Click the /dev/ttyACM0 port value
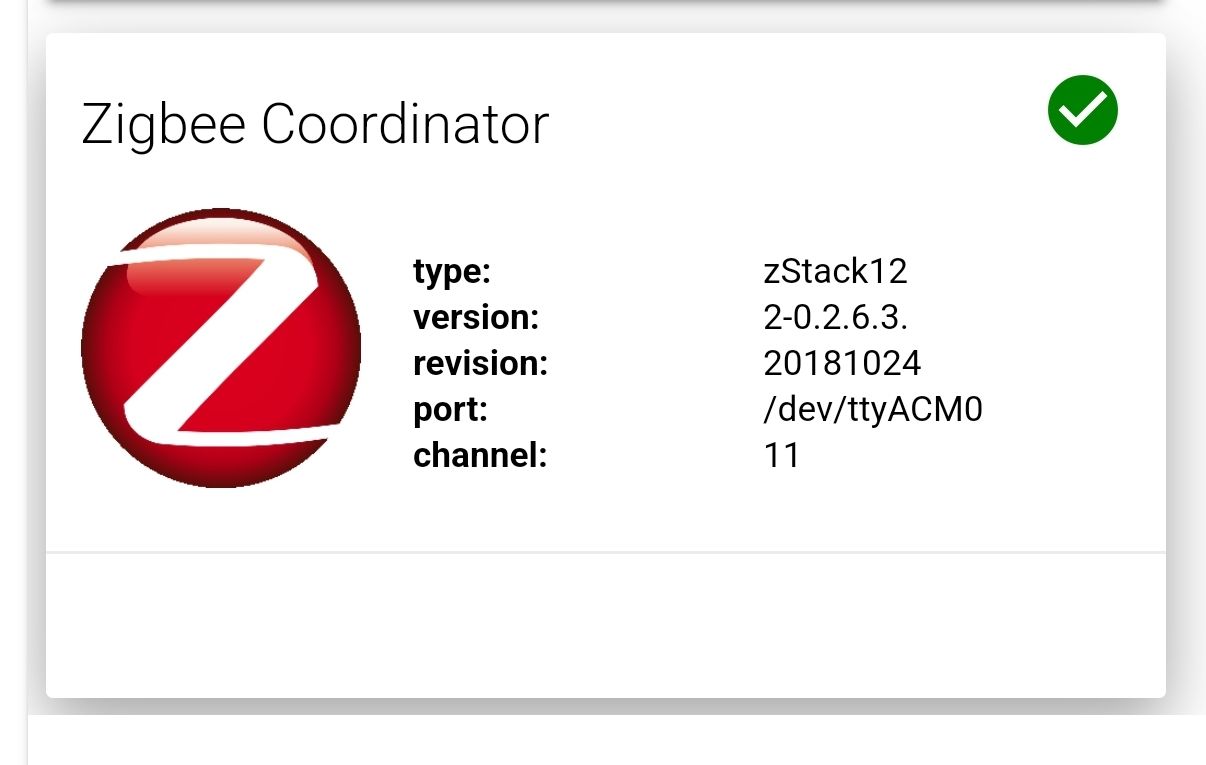1206x765 pixels. [873, 410]
